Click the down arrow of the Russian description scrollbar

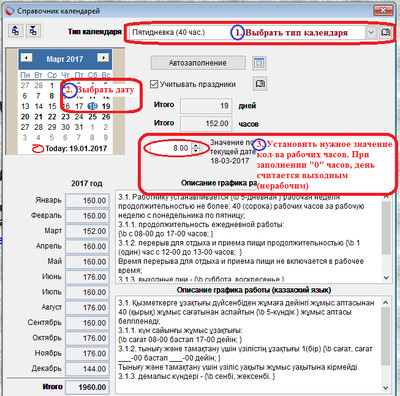(x=386, y=278)
